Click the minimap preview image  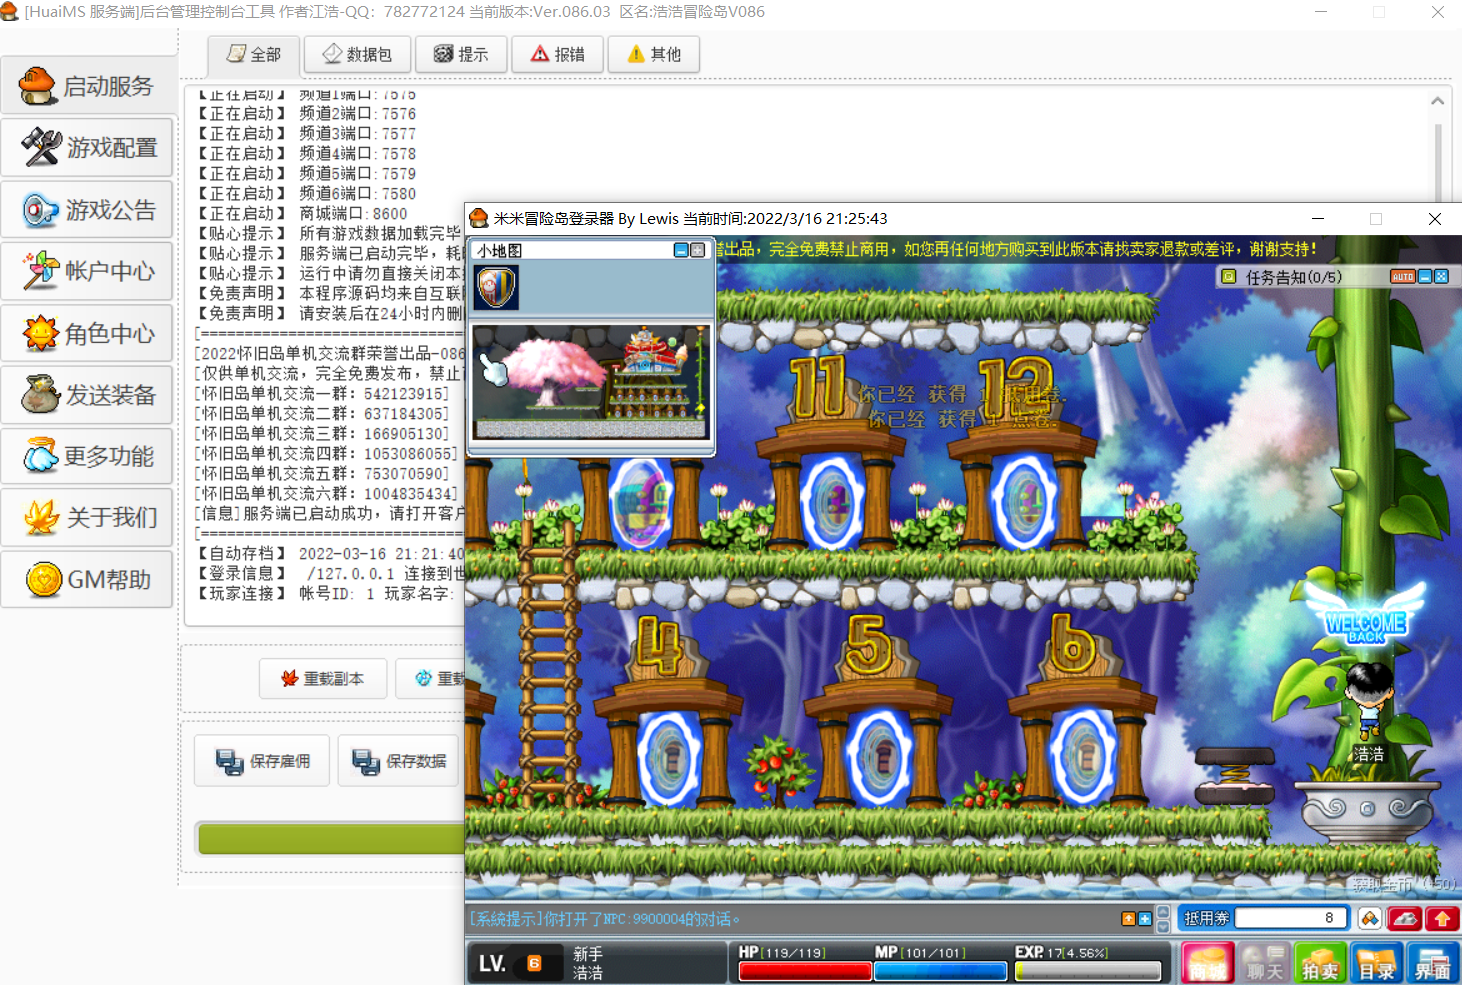click(x=591, y=381)
